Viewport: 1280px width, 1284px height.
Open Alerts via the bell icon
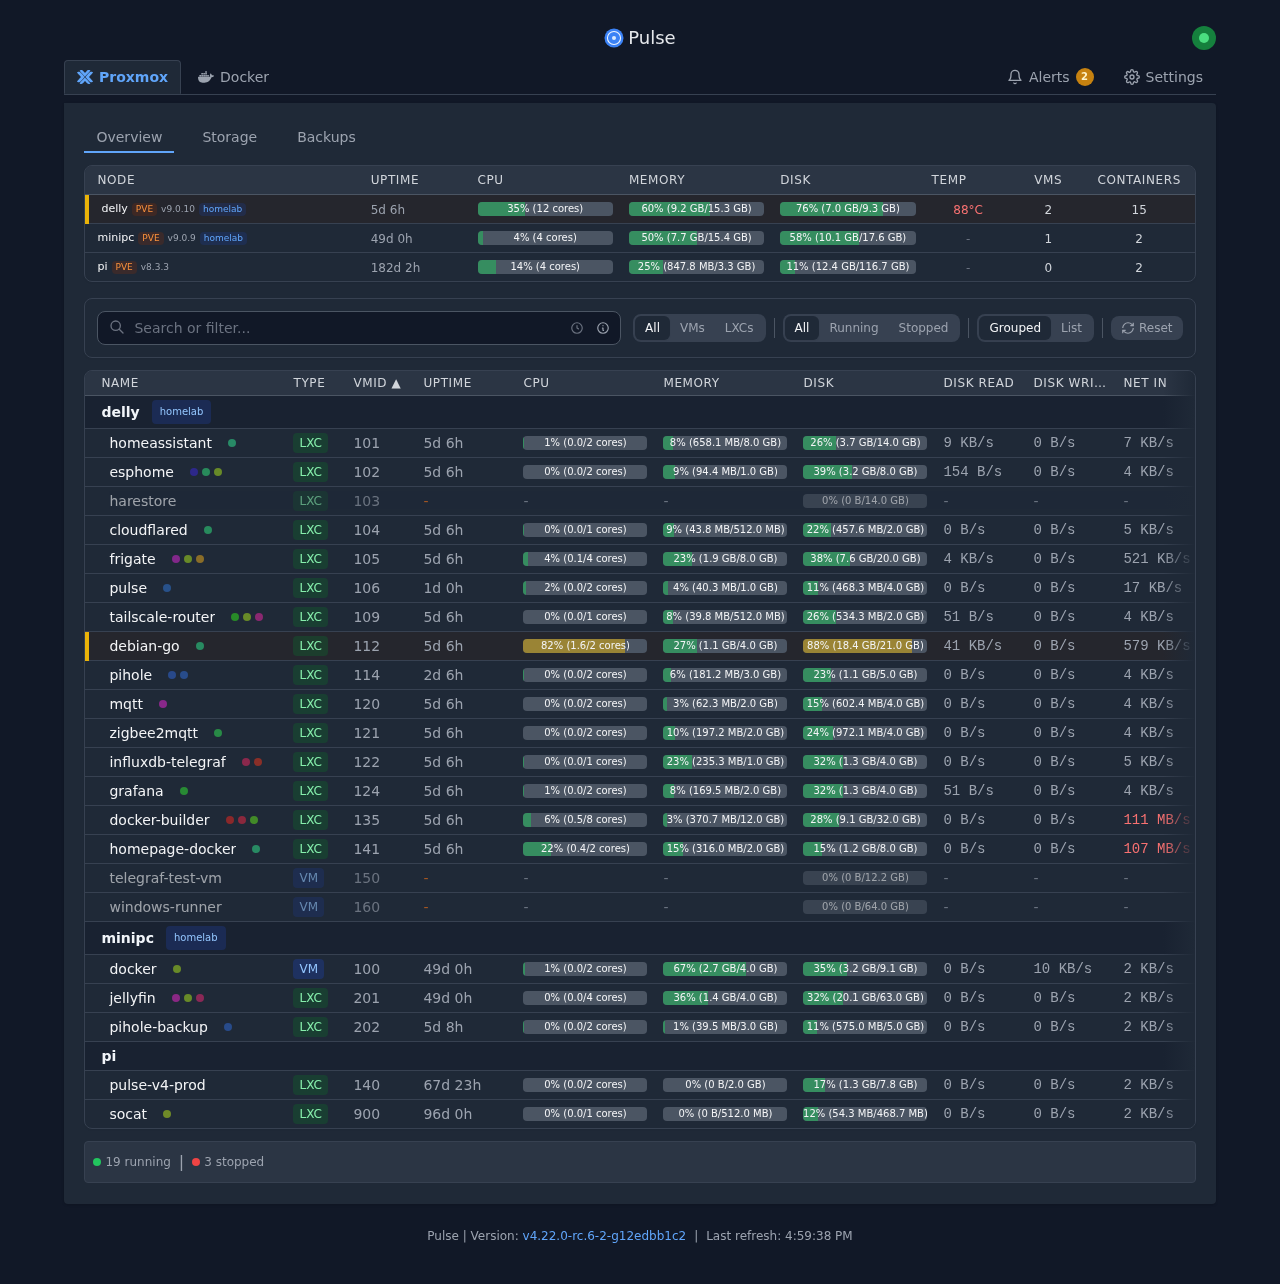[1015, 77]
